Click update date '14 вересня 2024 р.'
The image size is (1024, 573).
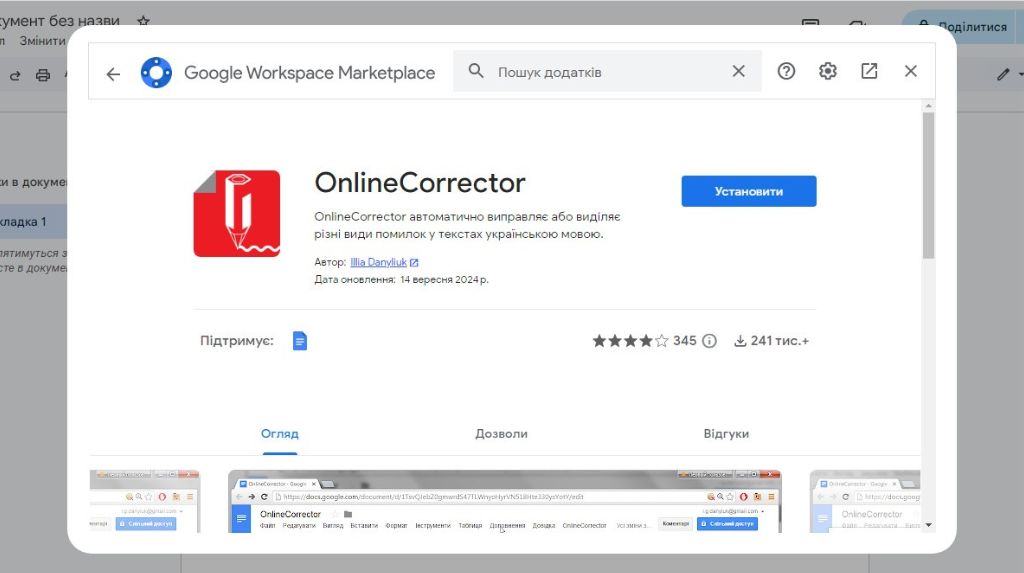[x=444, y=280]
